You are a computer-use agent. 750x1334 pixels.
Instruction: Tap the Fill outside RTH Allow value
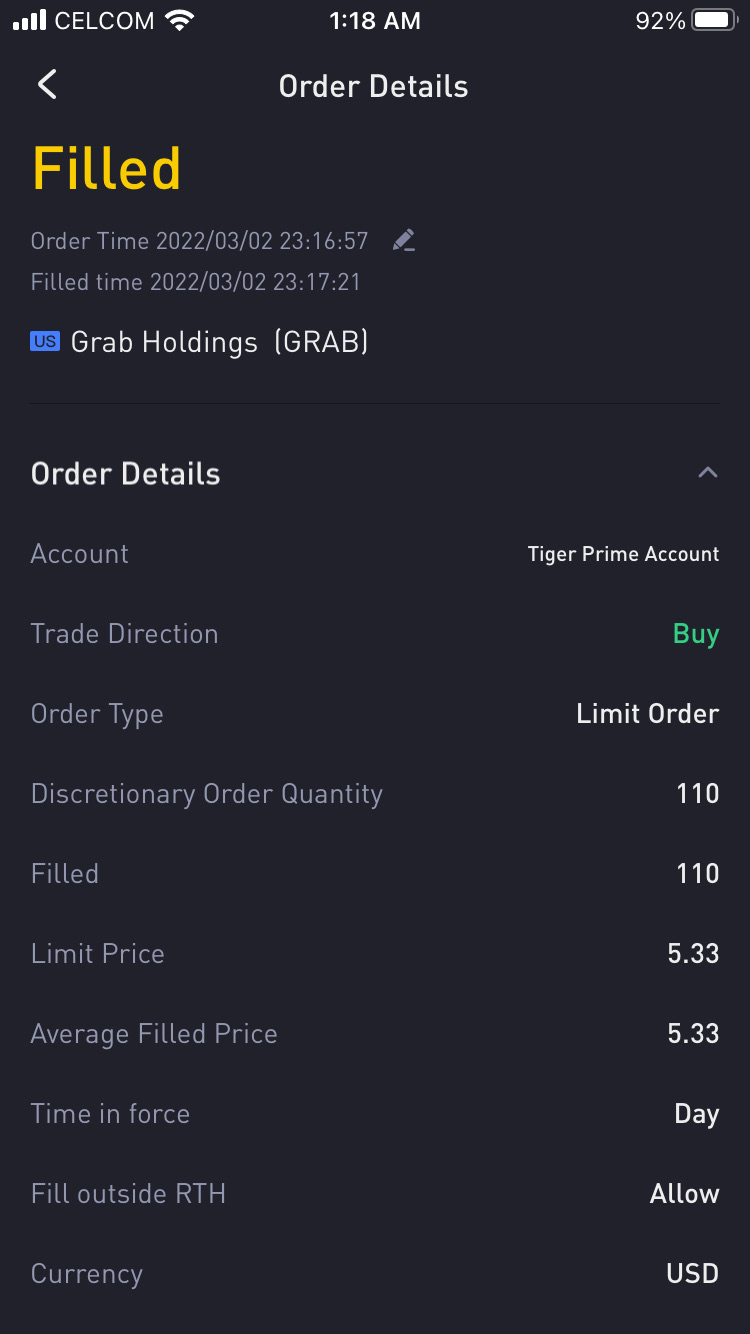click(x=684, y=1194)
